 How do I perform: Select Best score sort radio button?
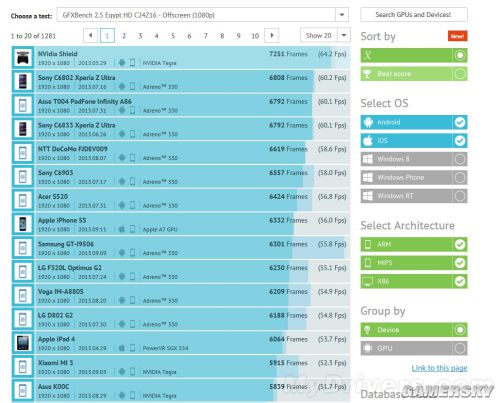[460, 74]
